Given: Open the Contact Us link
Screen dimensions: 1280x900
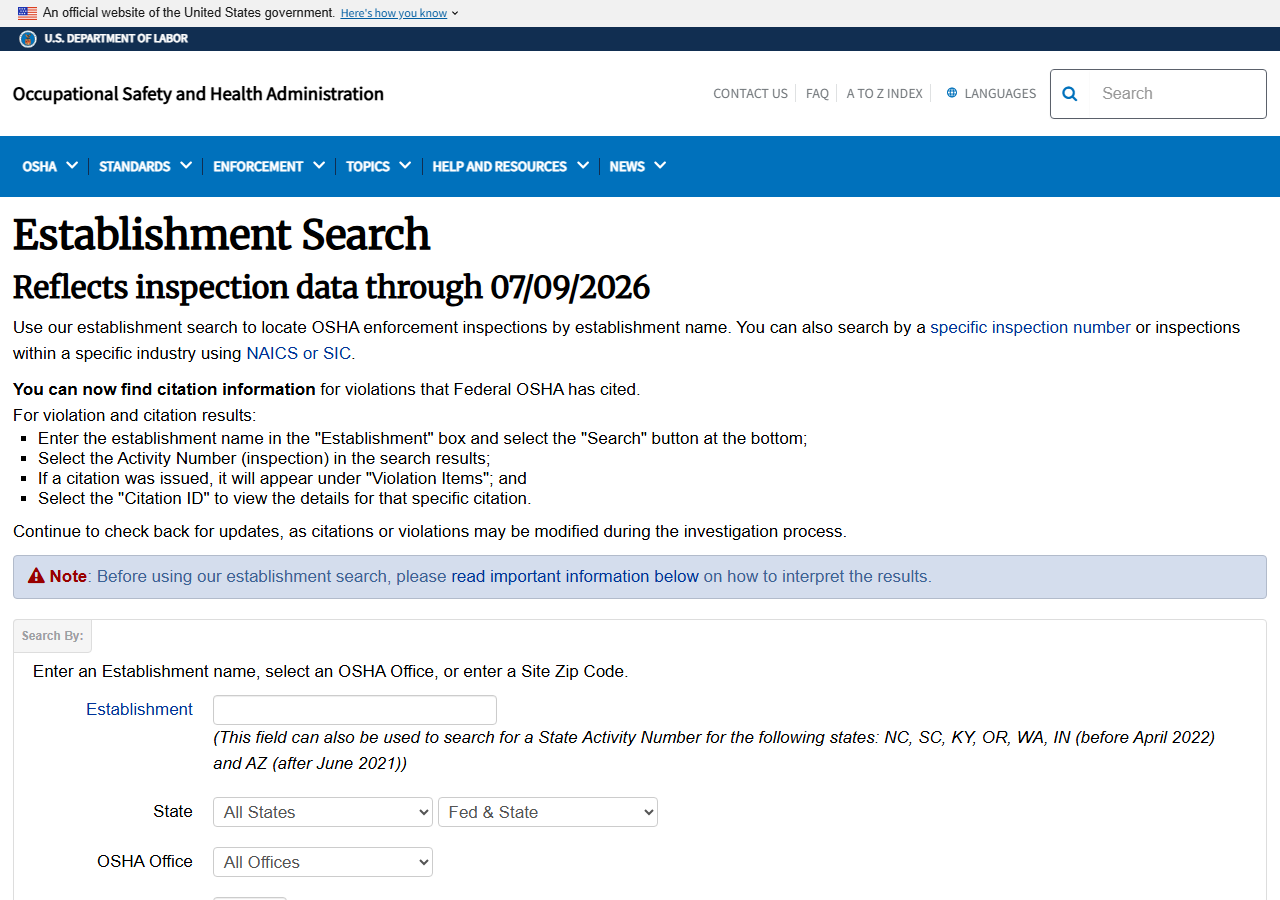Looking at the screenshot, I should point(750,93).
